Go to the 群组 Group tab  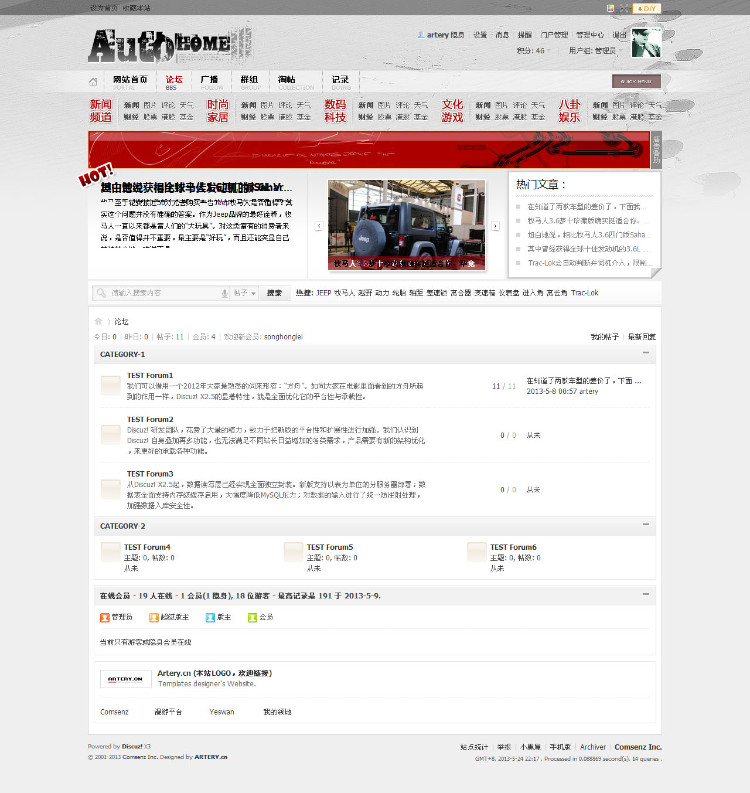tap(249, 82)
